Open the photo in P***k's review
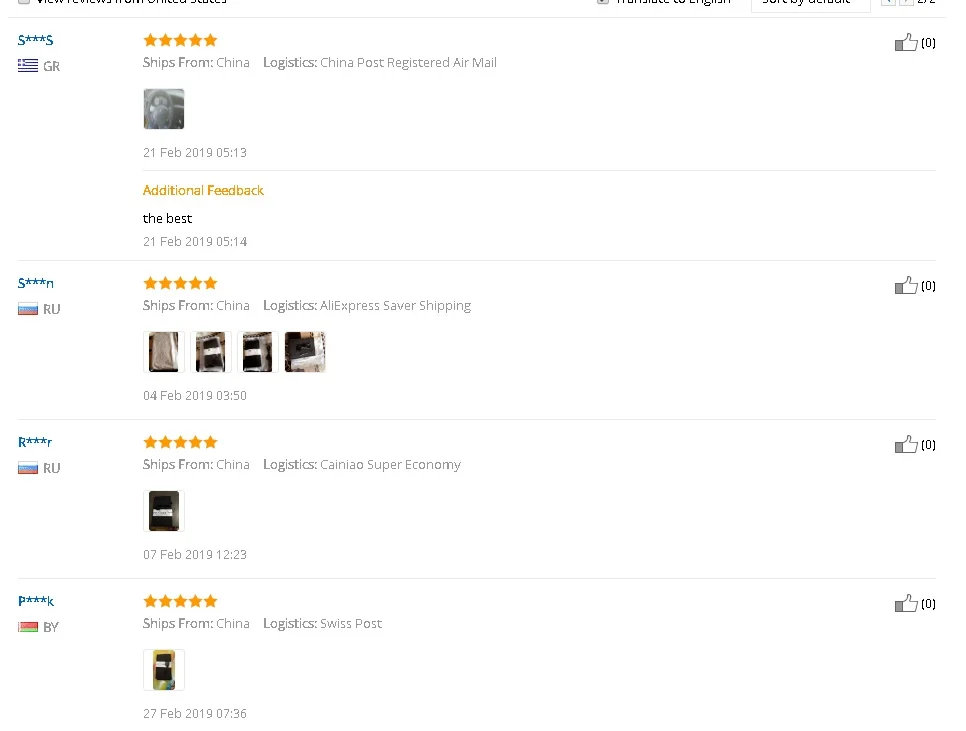966x731 pixels. coord(164,669)
